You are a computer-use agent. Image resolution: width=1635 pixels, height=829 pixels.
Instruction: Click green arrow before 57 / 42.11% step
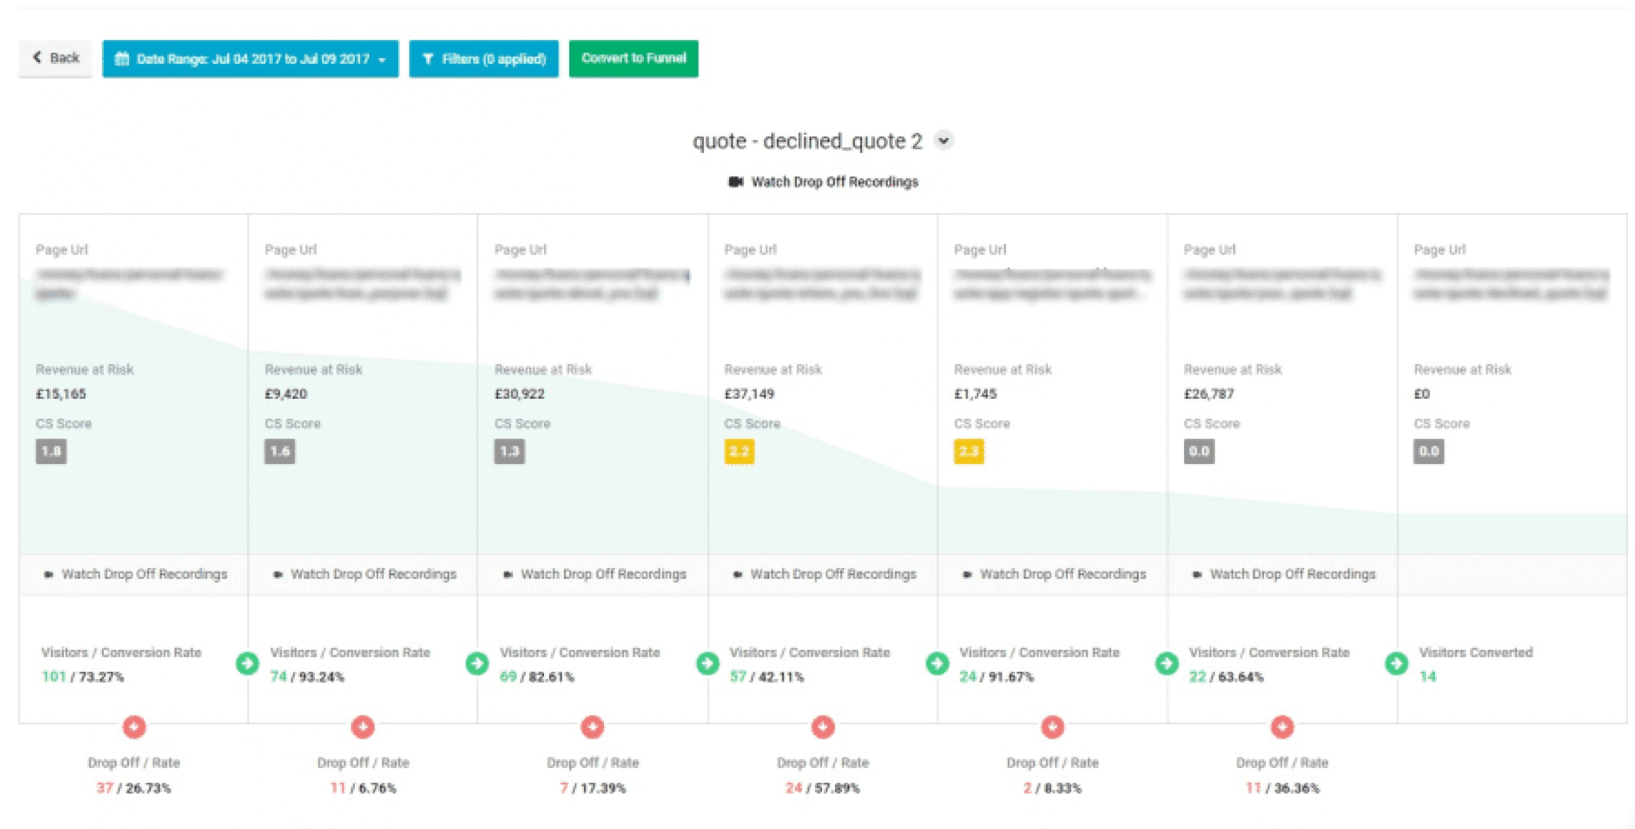tap(707, 663)
